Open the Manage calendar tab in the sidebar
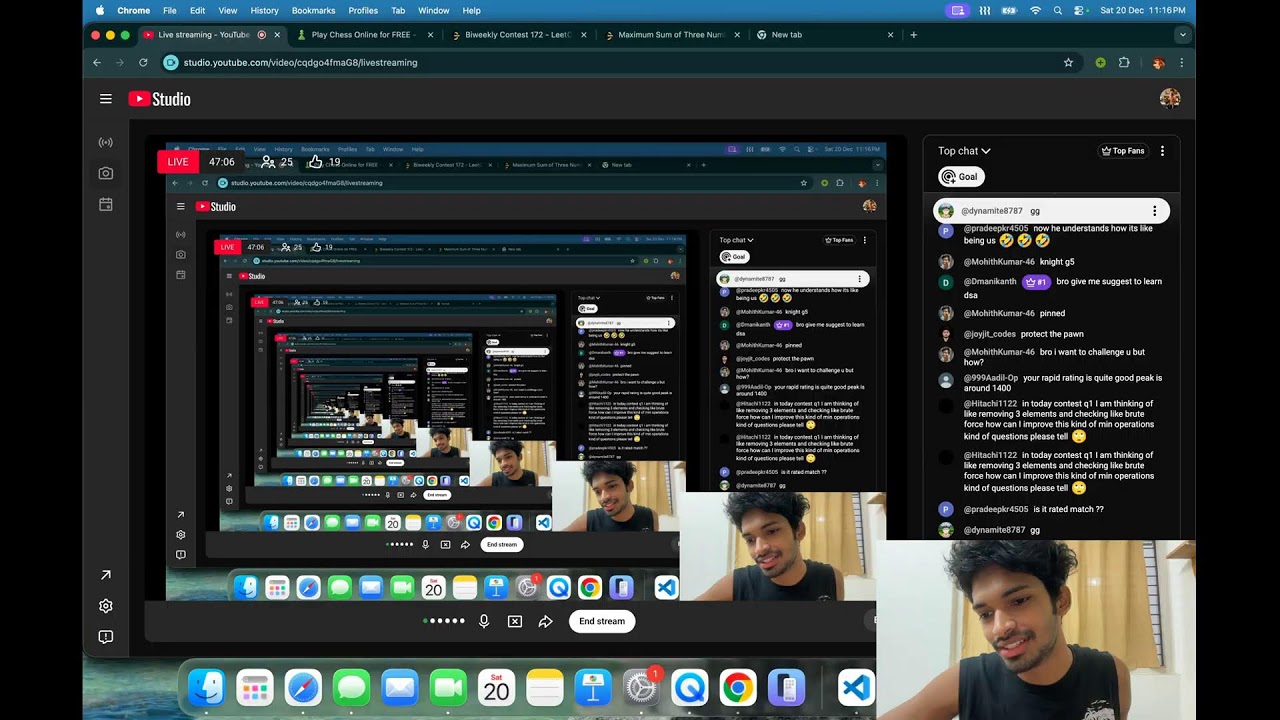The image size is (1280, 720). (x=106, y=204)
